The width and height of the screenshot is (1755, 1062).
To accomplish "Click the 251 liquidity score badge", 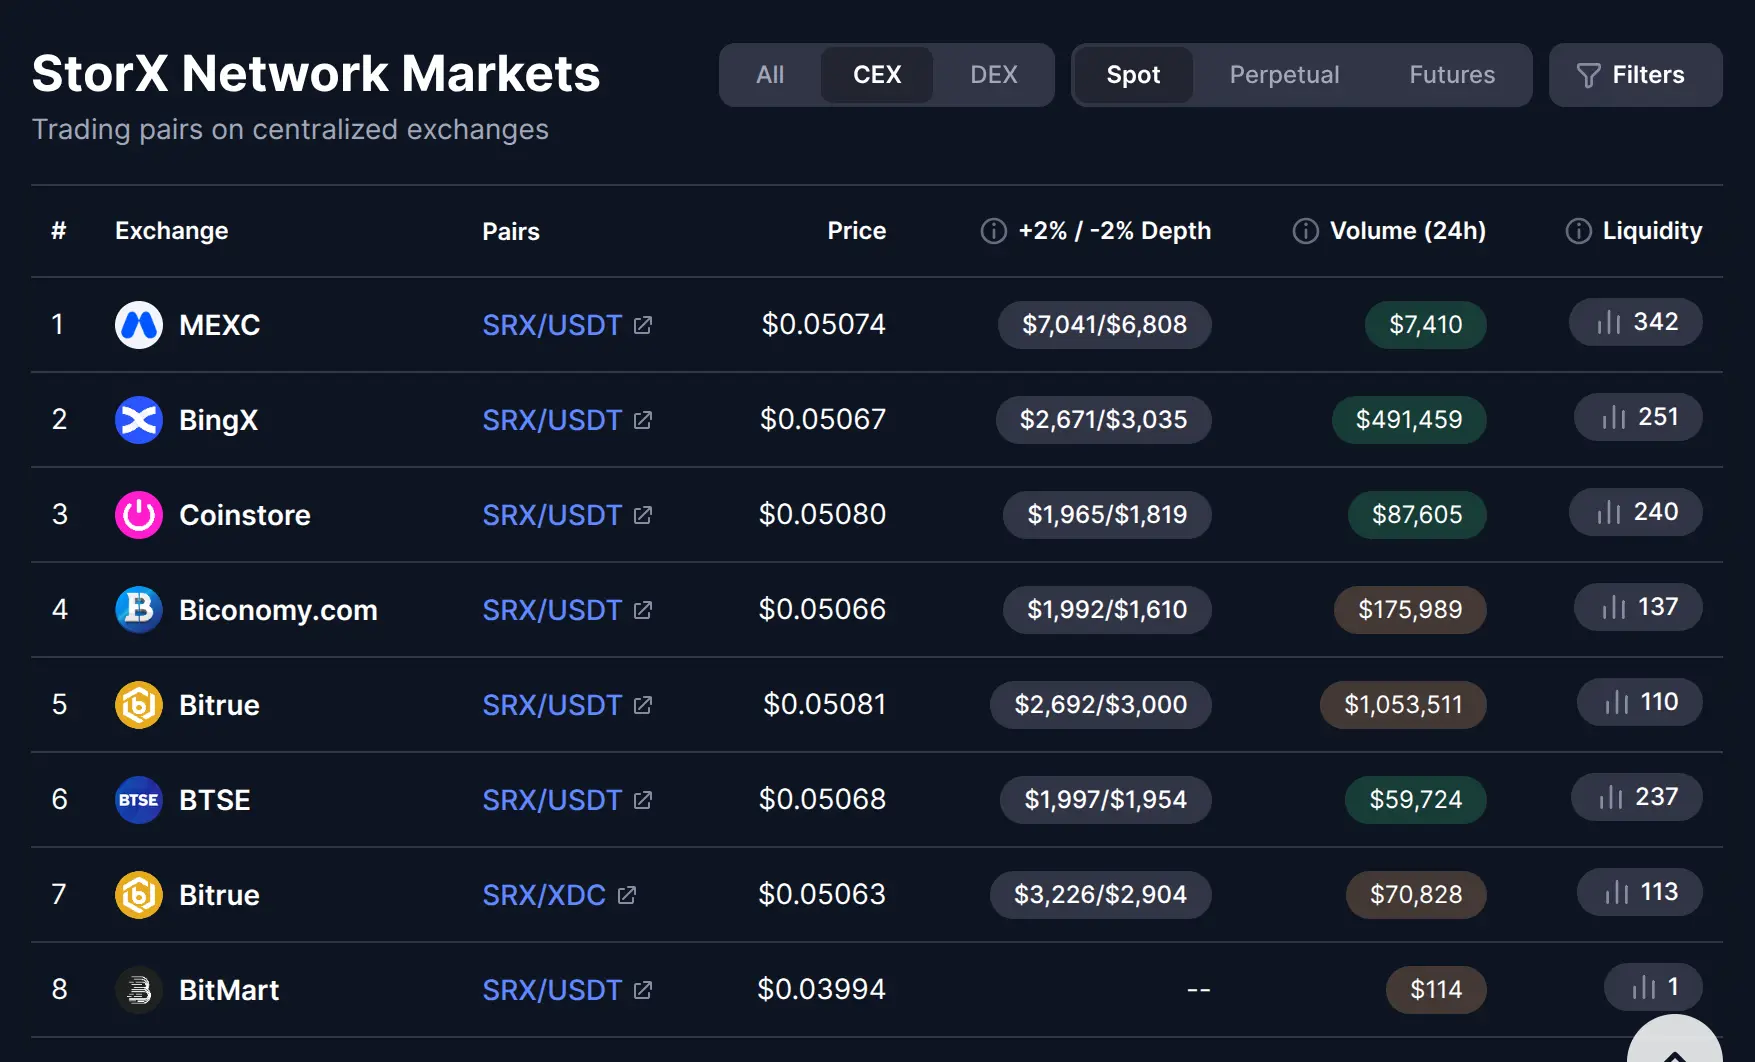I will coord(1638,417).
